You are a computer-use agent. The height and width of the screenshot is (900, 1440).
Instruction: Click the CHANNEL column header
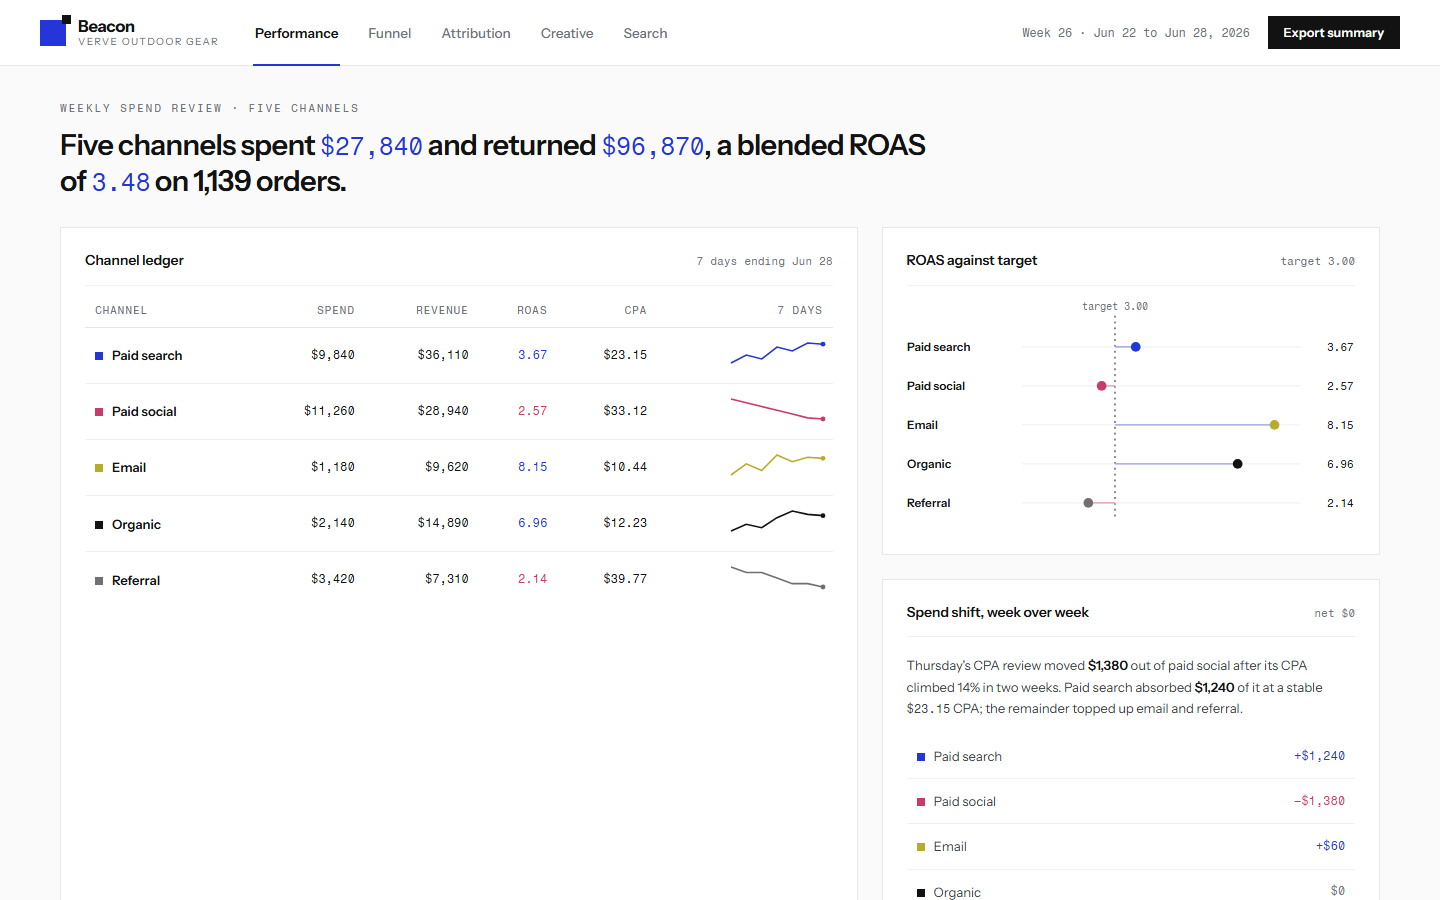121,310
